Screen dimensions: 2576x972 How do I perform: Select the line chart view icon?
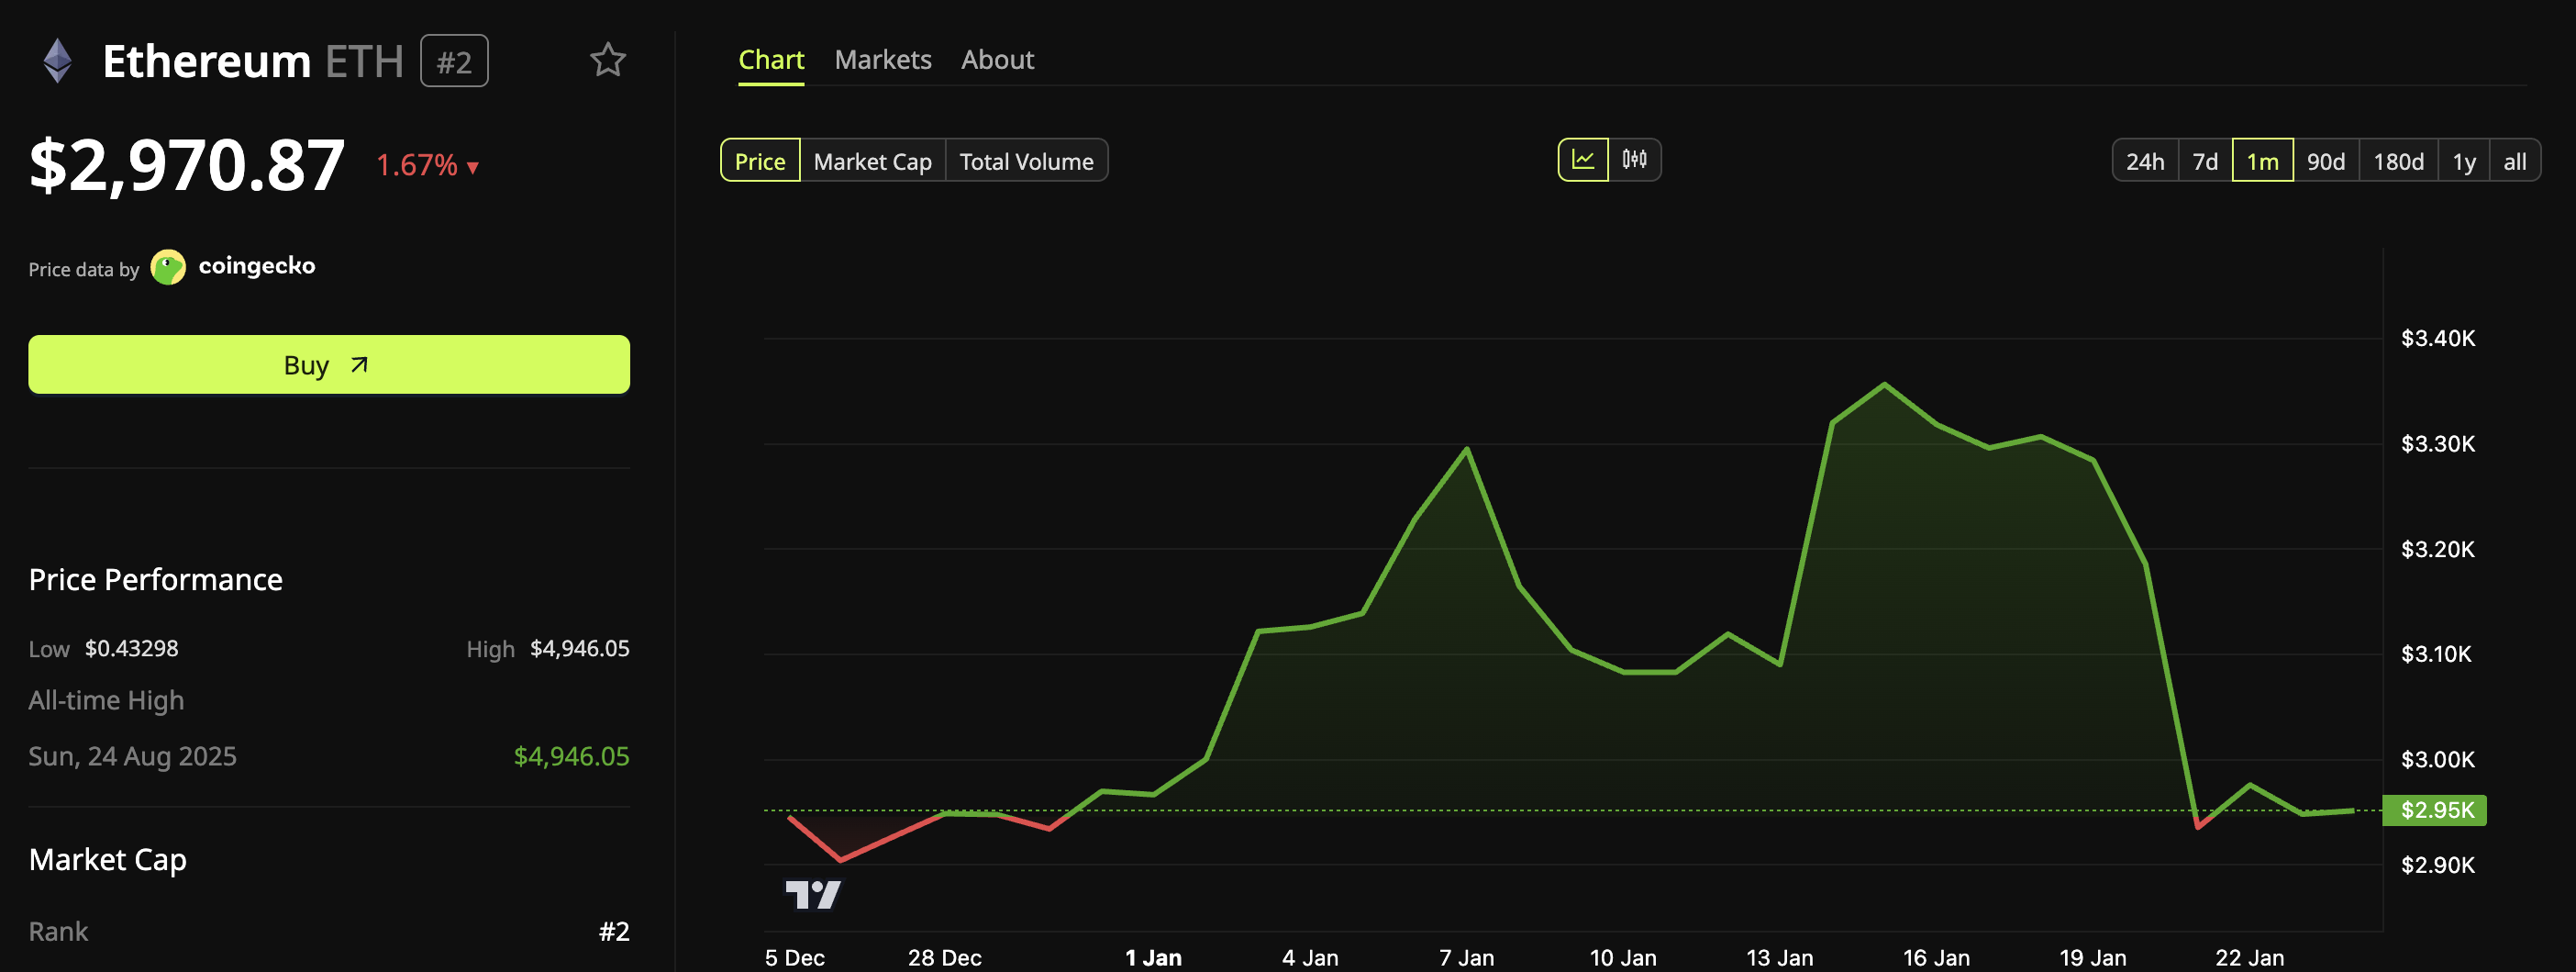1583,159
